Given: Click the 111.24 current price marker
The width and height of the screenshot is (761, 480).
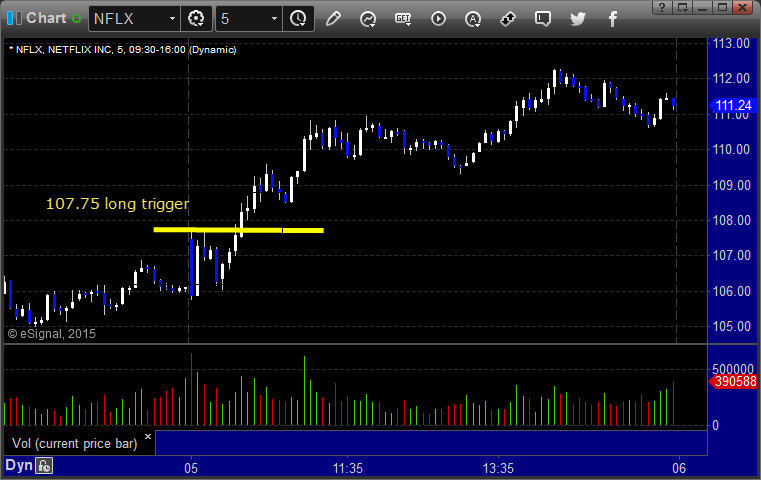Looking at the screenshot, I should (733, 105).
